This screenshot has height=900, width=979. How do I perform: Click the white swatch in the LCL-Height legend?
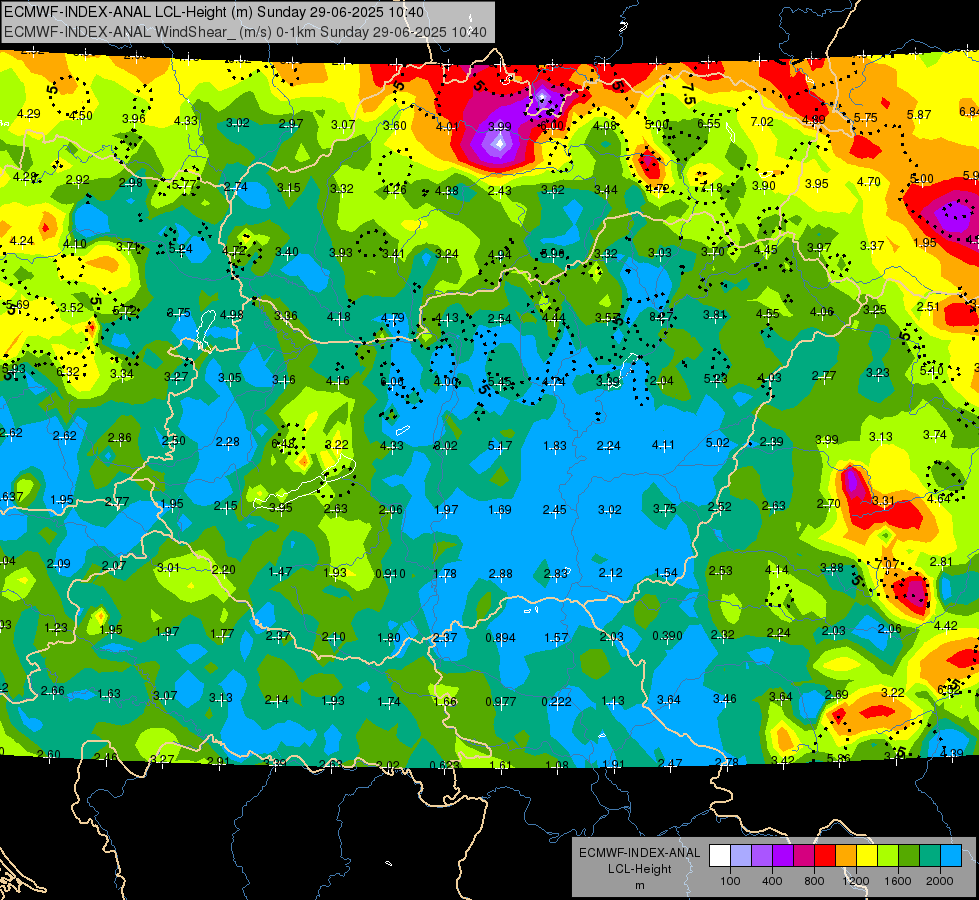pos(720,856)
